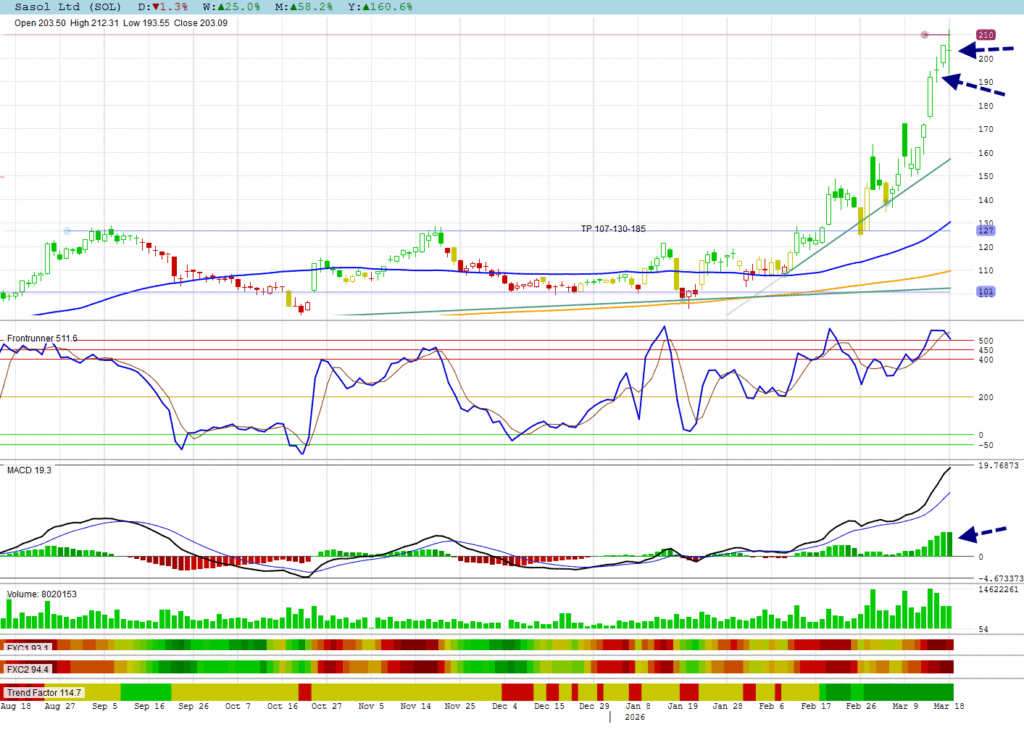The image size is (1024, 735).
Task: Open the MACD 19.3 indicator label
Action: (x=28, y=470)
